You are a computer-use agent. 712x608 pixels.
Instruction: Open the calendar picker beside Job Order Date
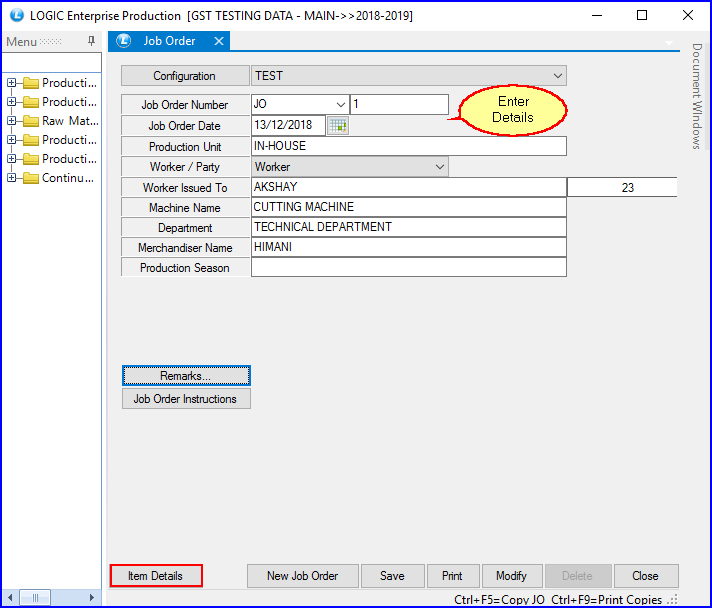coord(338,126)
